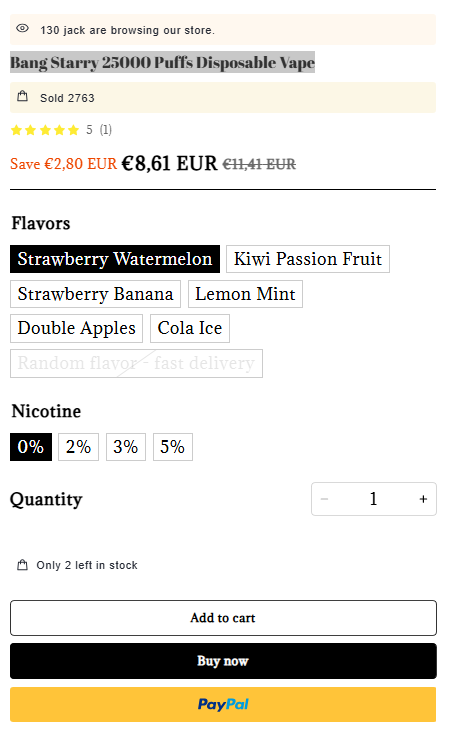The image size is (458, 737).
Task: Select Kiwi Passion Fruit flavor
Action: click(308, 259)
